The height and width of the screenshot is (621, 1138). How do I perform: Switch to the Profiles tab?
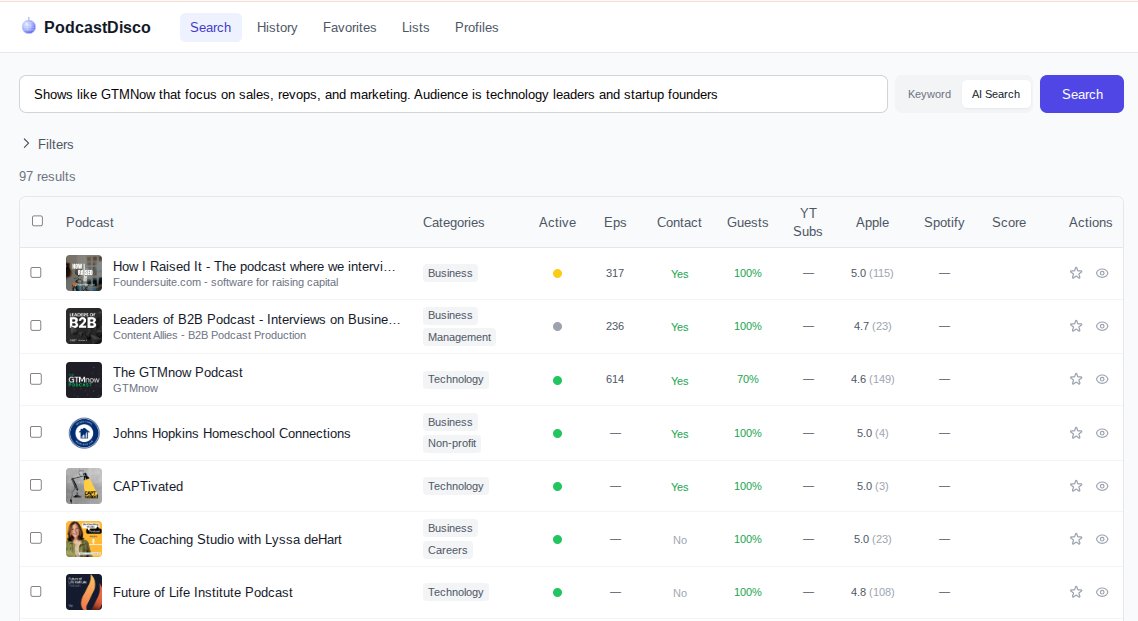point(477,28)
